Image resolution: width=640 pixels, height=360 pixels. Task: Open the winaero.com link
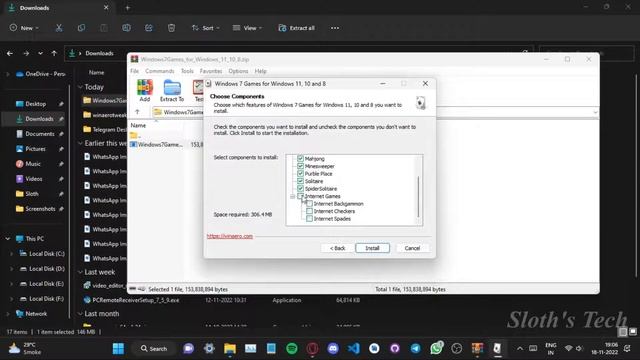pos(230,236)
